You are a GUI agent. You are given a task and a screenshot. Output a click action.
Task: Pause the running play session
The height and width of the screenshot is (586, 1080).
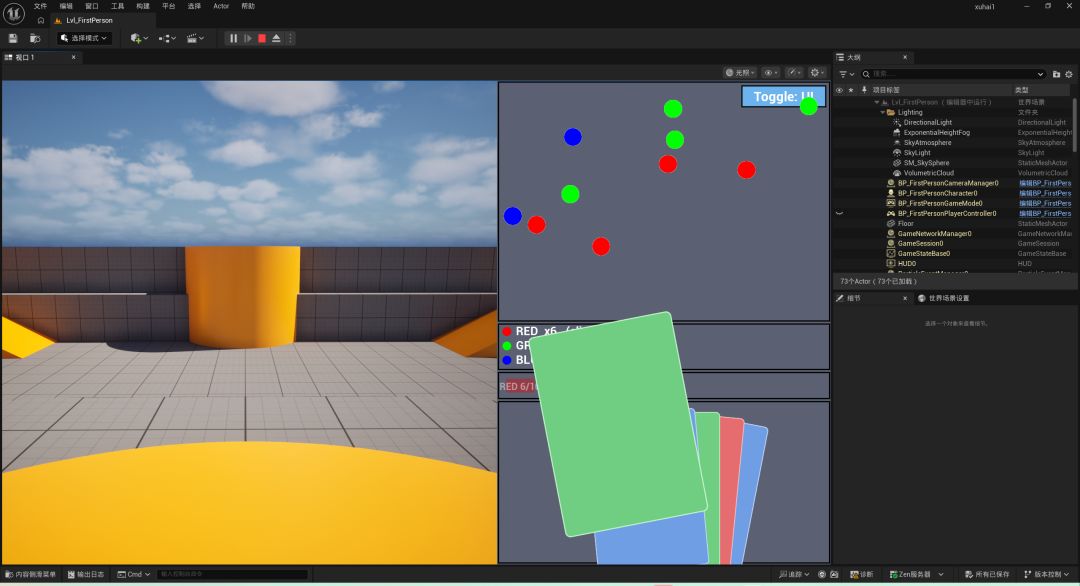[233, 39]
